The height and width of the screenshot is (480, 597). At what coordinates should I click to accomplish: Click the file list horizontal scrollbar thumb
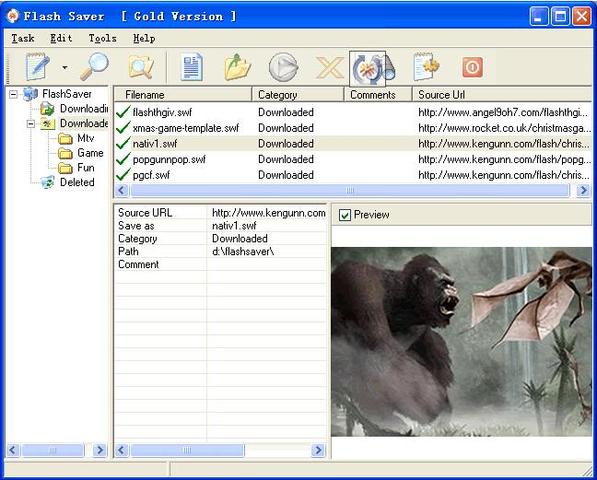click(350, 190)
